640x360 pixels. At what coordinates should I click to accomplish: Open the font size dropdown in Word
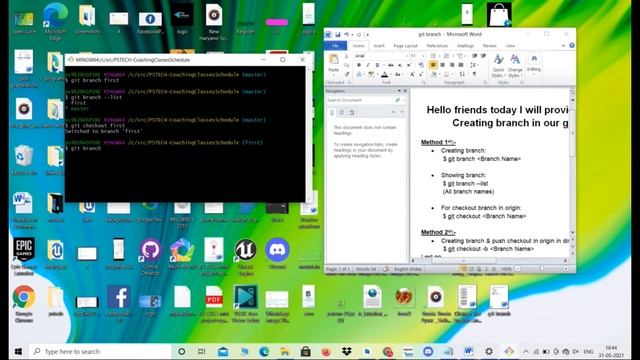click(x=423, y=56)
